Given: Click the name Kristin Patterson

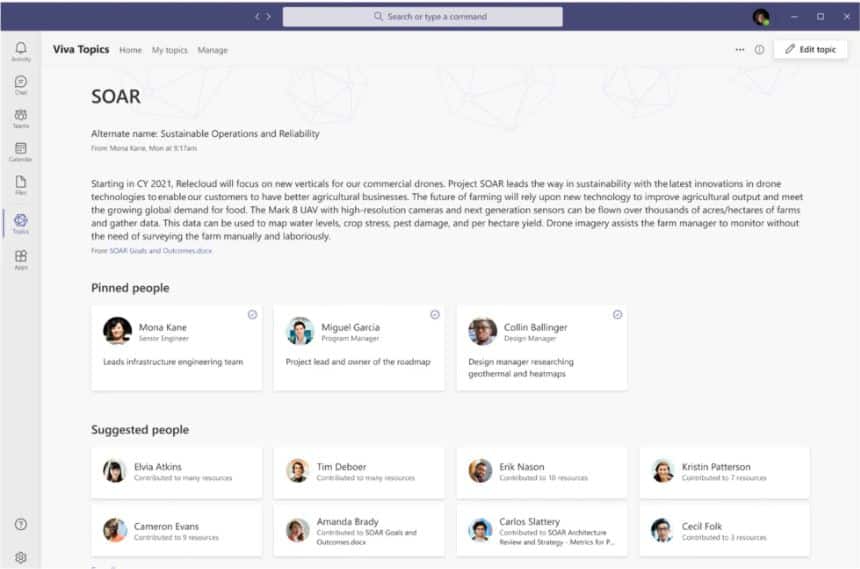Looking at the screenshot, I should 716,466.
